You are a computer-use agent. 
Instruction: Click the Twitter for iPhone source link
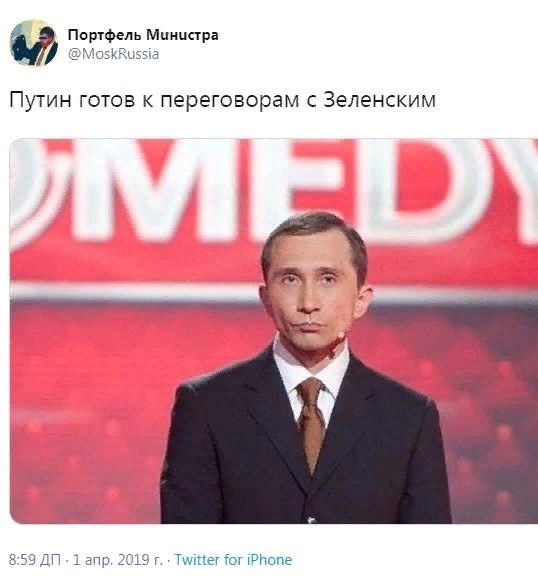point(233,560)
